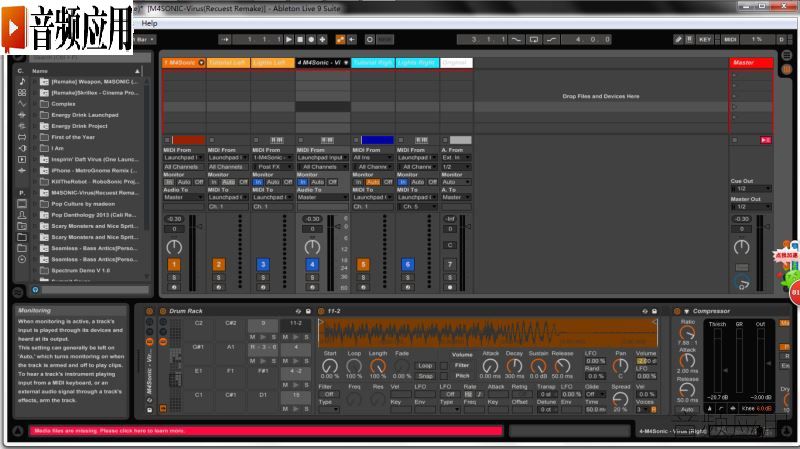Set track 3 Monitor to Auto
Screen dimensions: 800x449
click(273, 182)
